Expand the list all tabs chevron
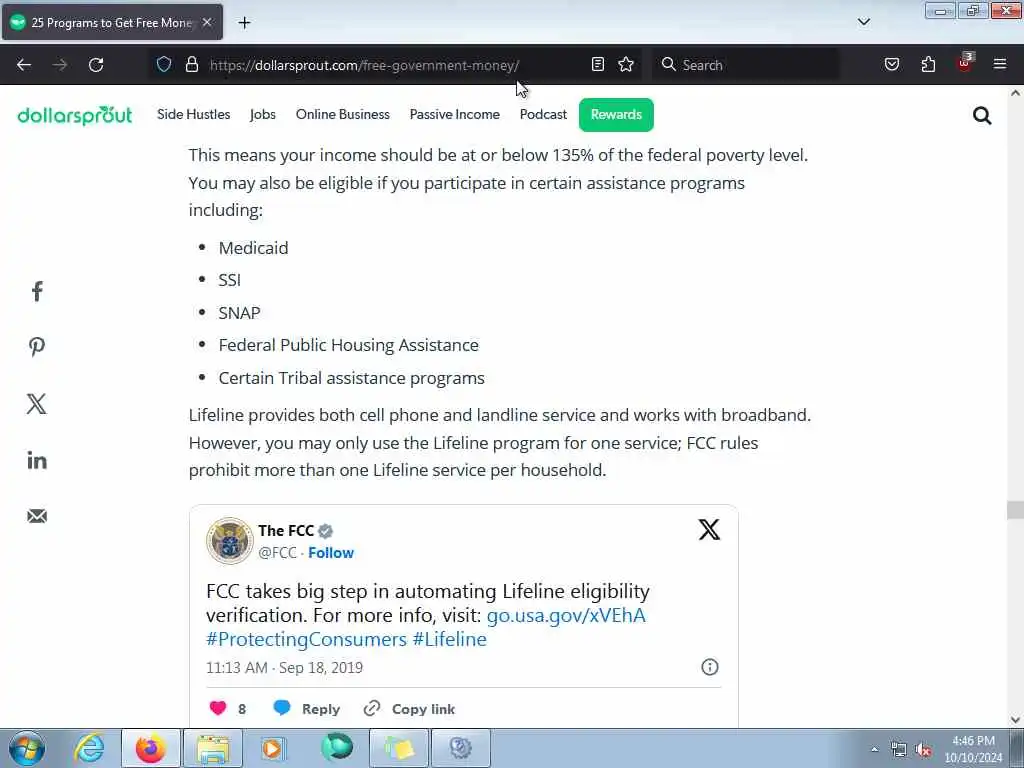This screenshot has height=768, width=1024. pos(863,22)
